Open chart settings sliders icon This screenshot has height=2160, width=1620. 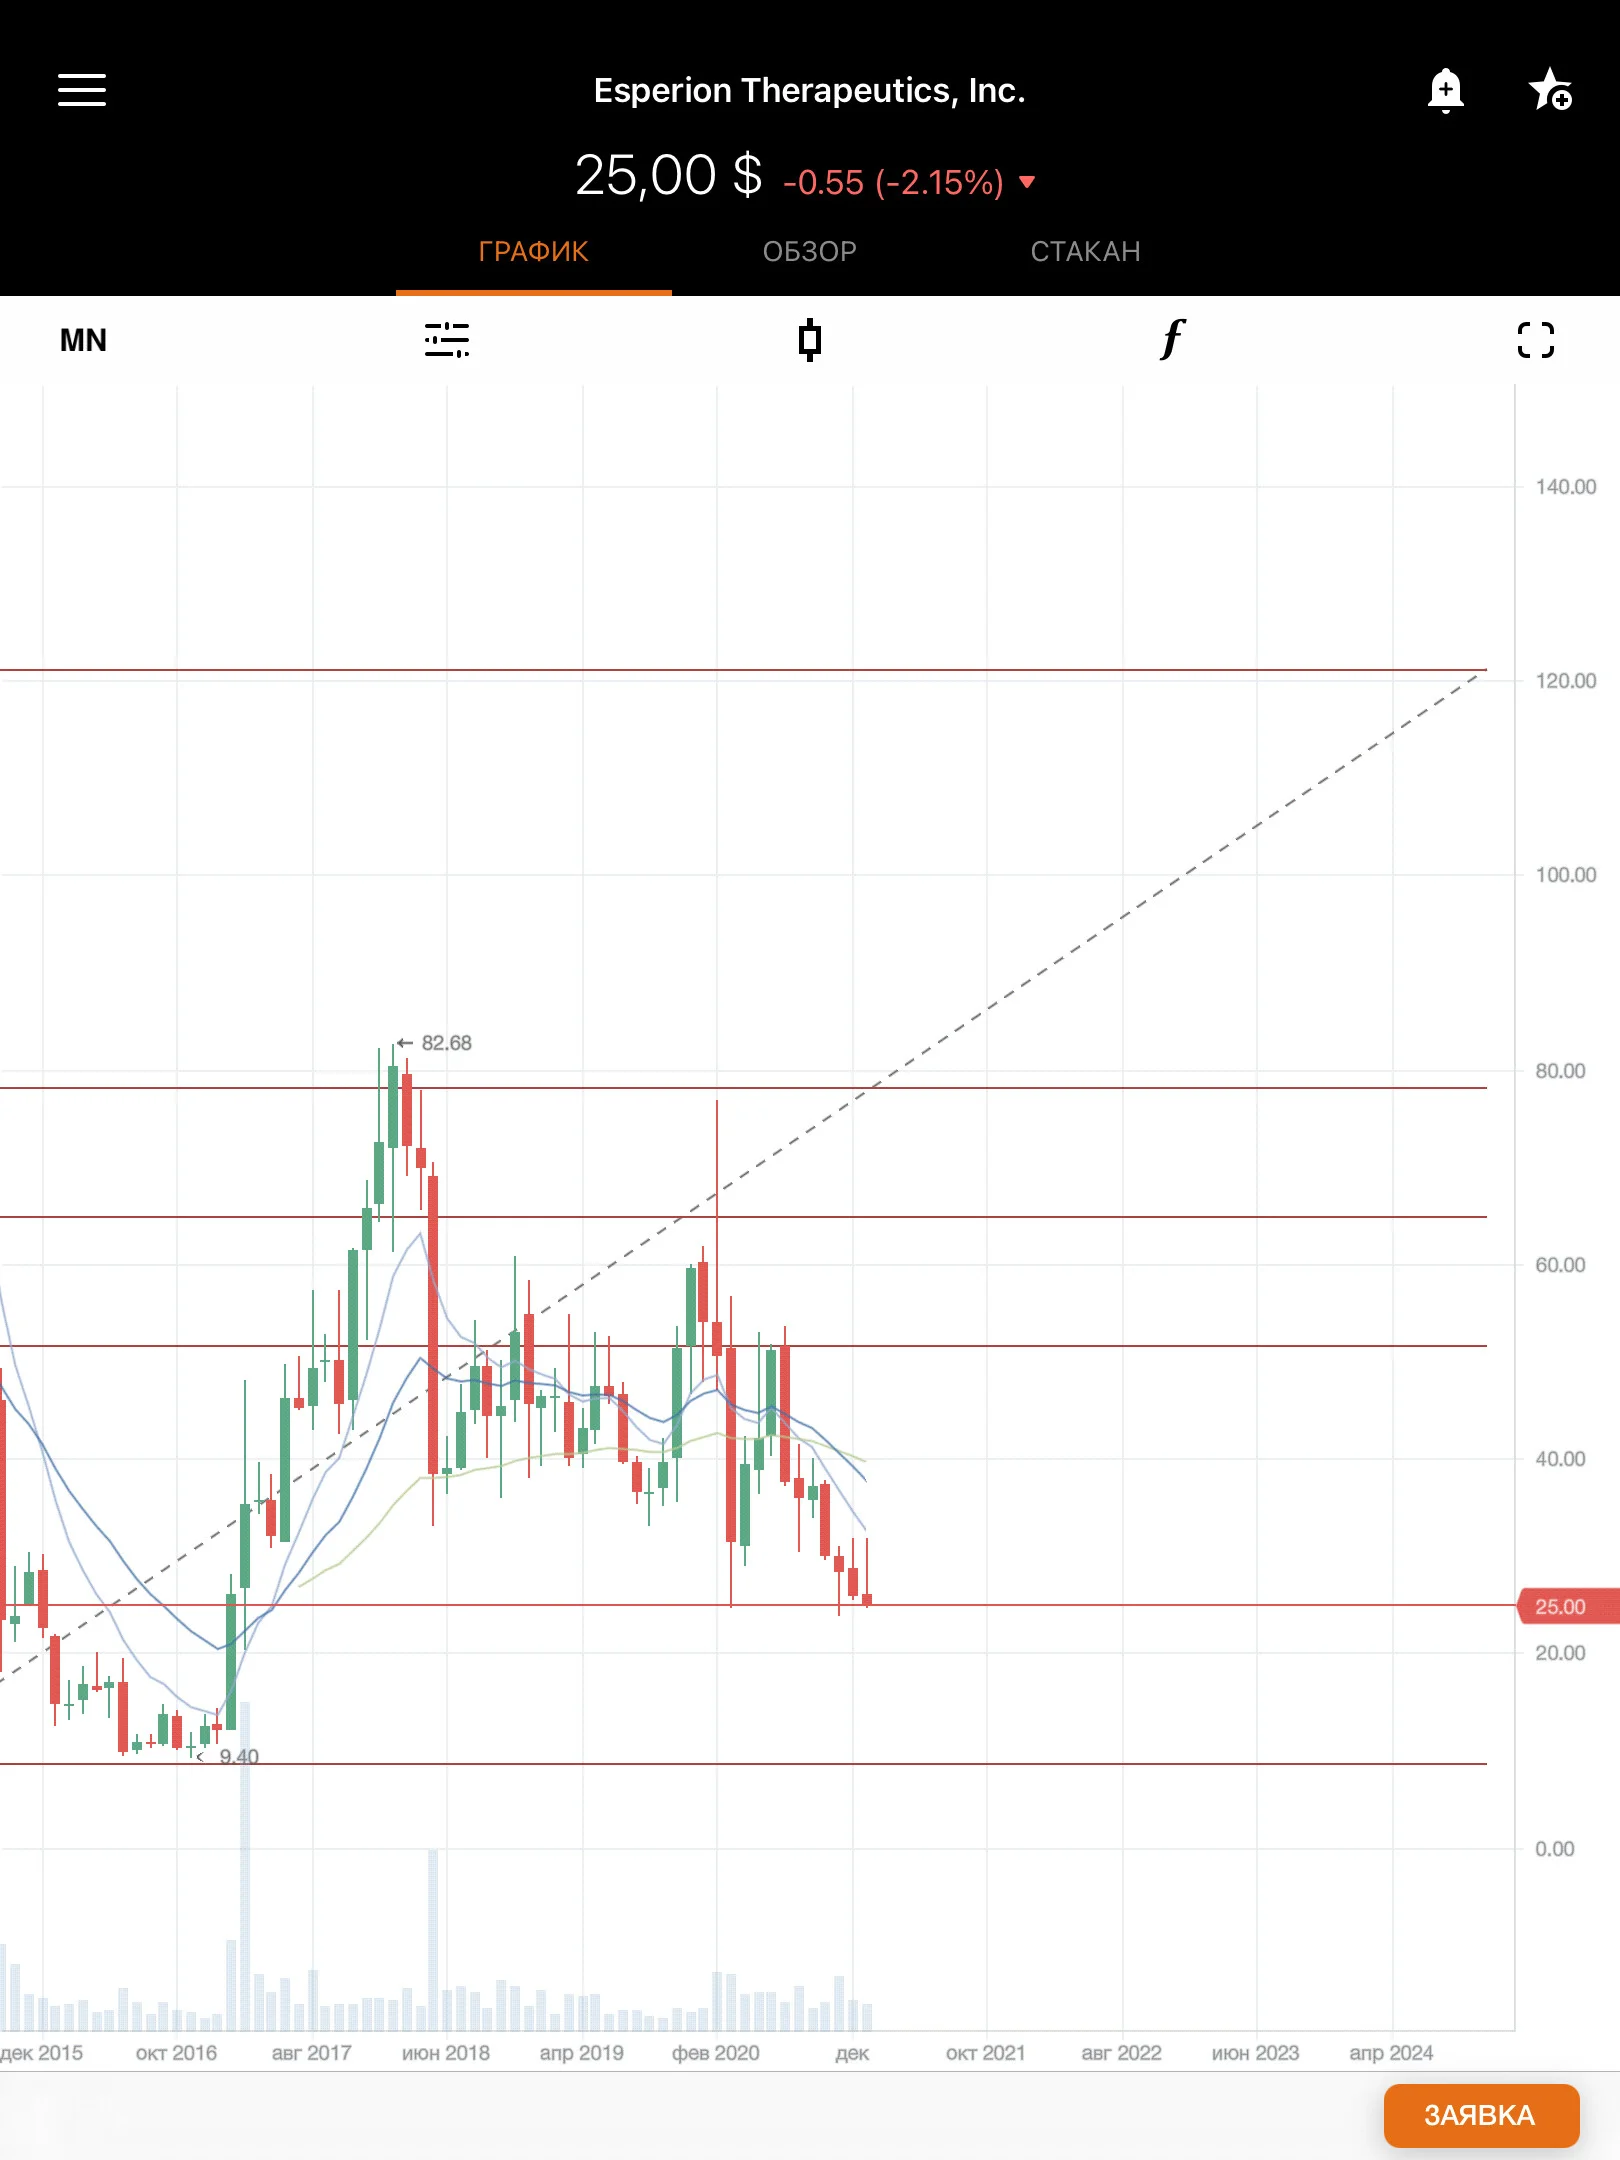pos(446,340)
